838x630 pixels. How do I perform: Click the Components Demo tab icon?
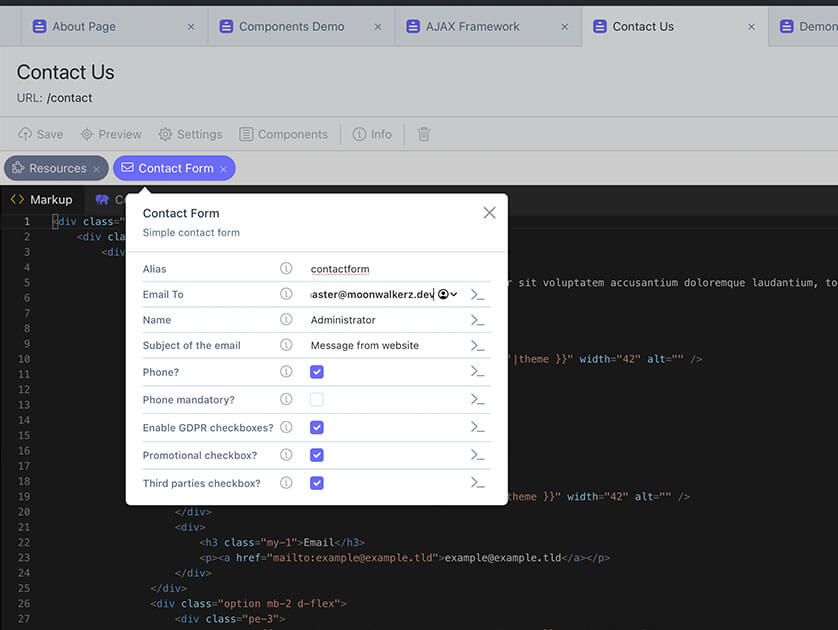click(x=226, y=26)
